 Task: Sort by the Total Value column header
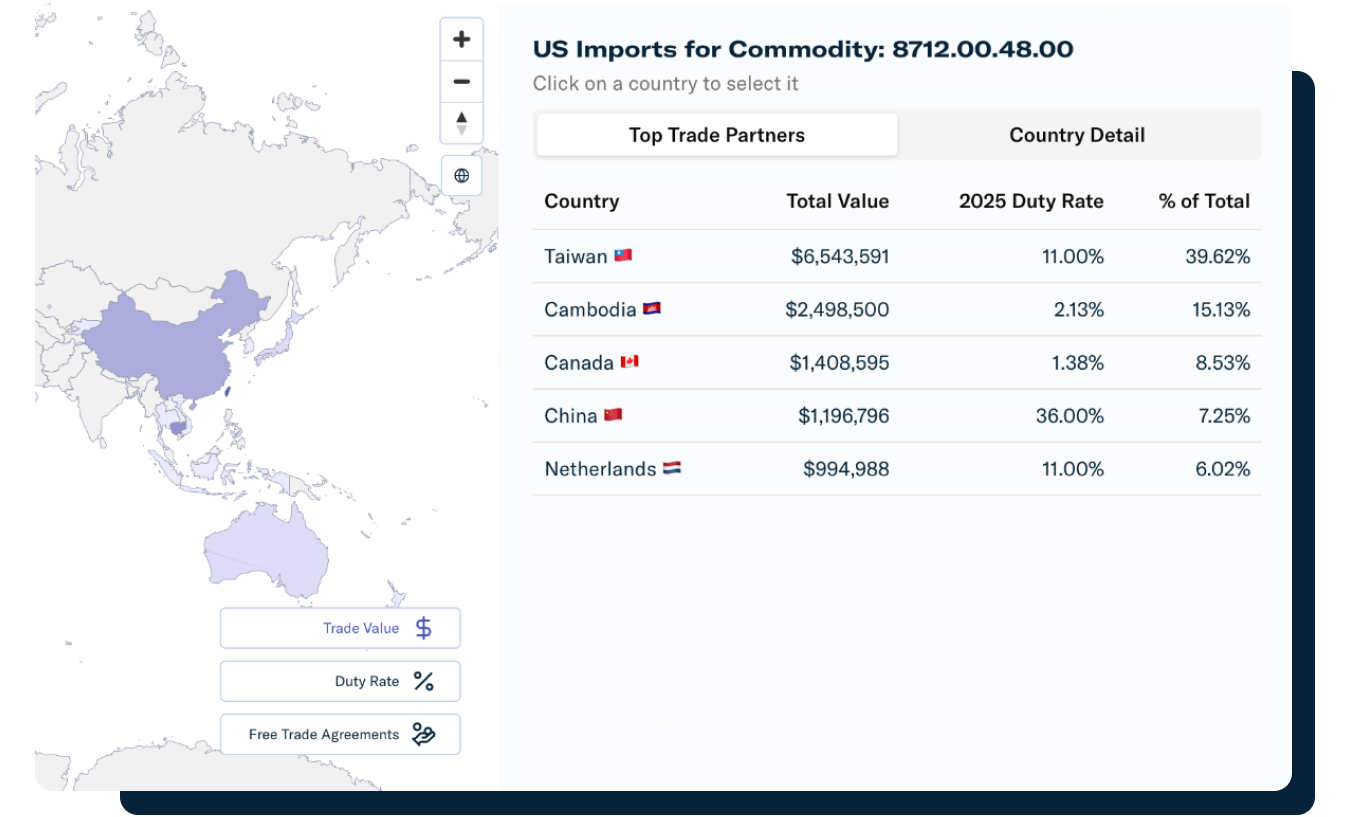(x=838, y=201)
